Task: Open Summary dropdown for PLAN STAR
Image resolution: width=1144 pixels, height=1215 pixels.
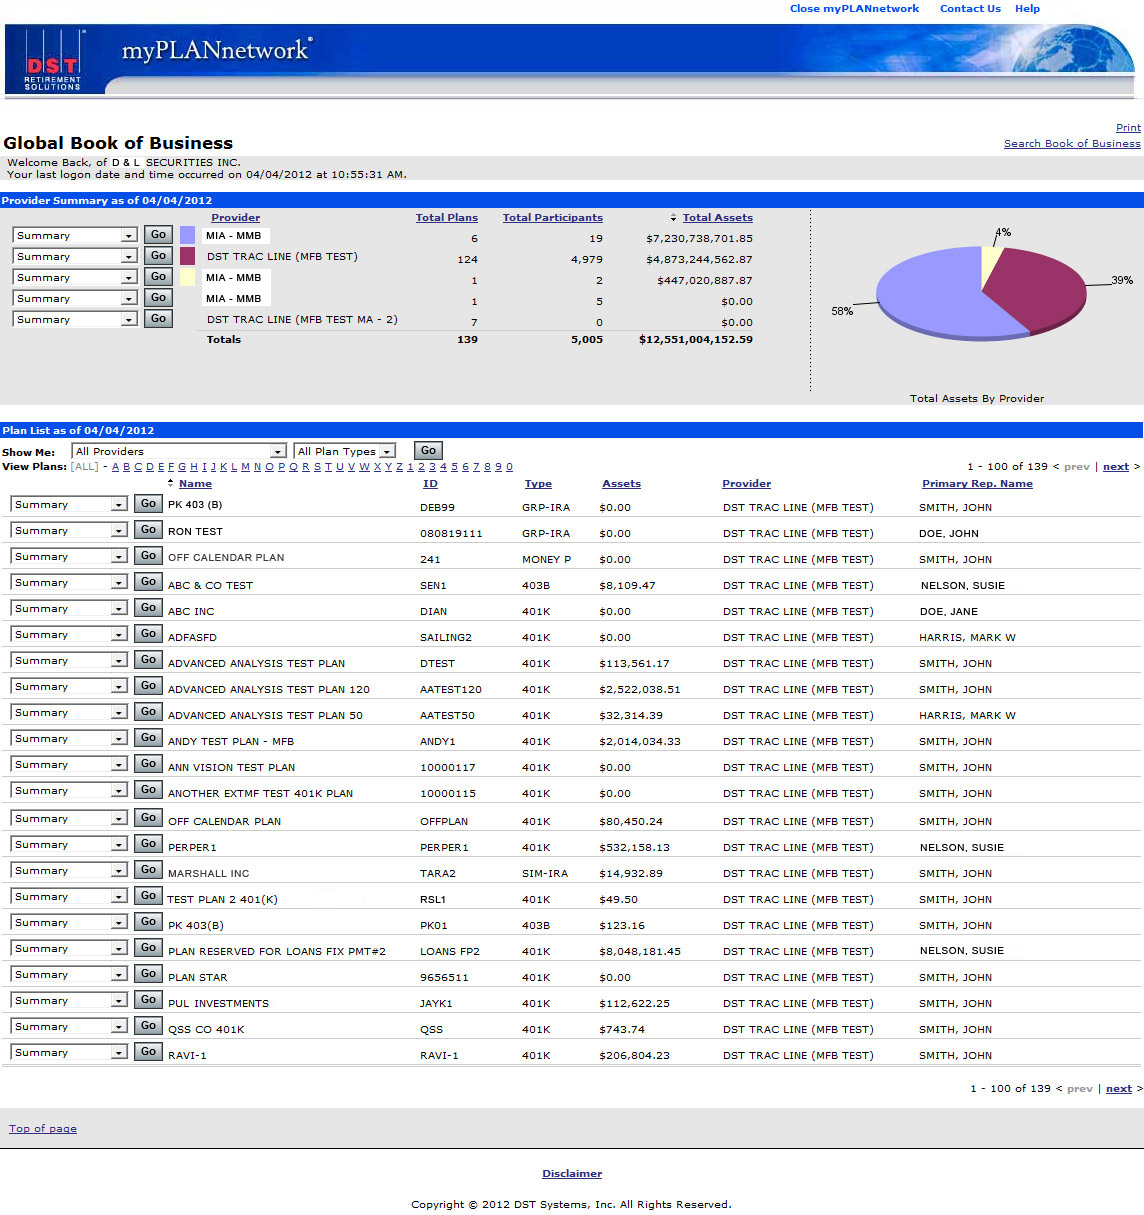Action: (x=69, y=975)
